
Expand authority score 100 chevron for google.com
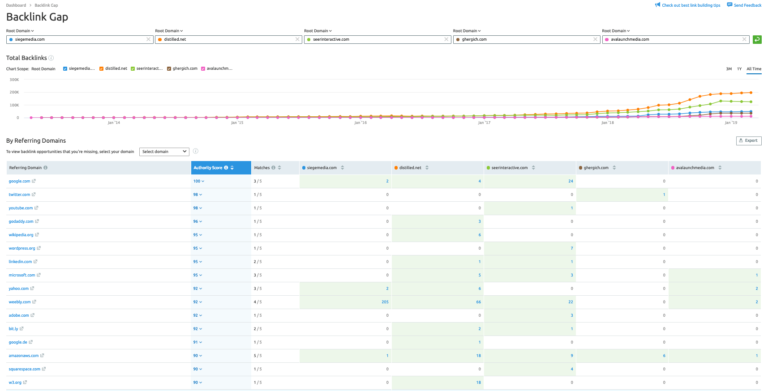coord(202,181)
